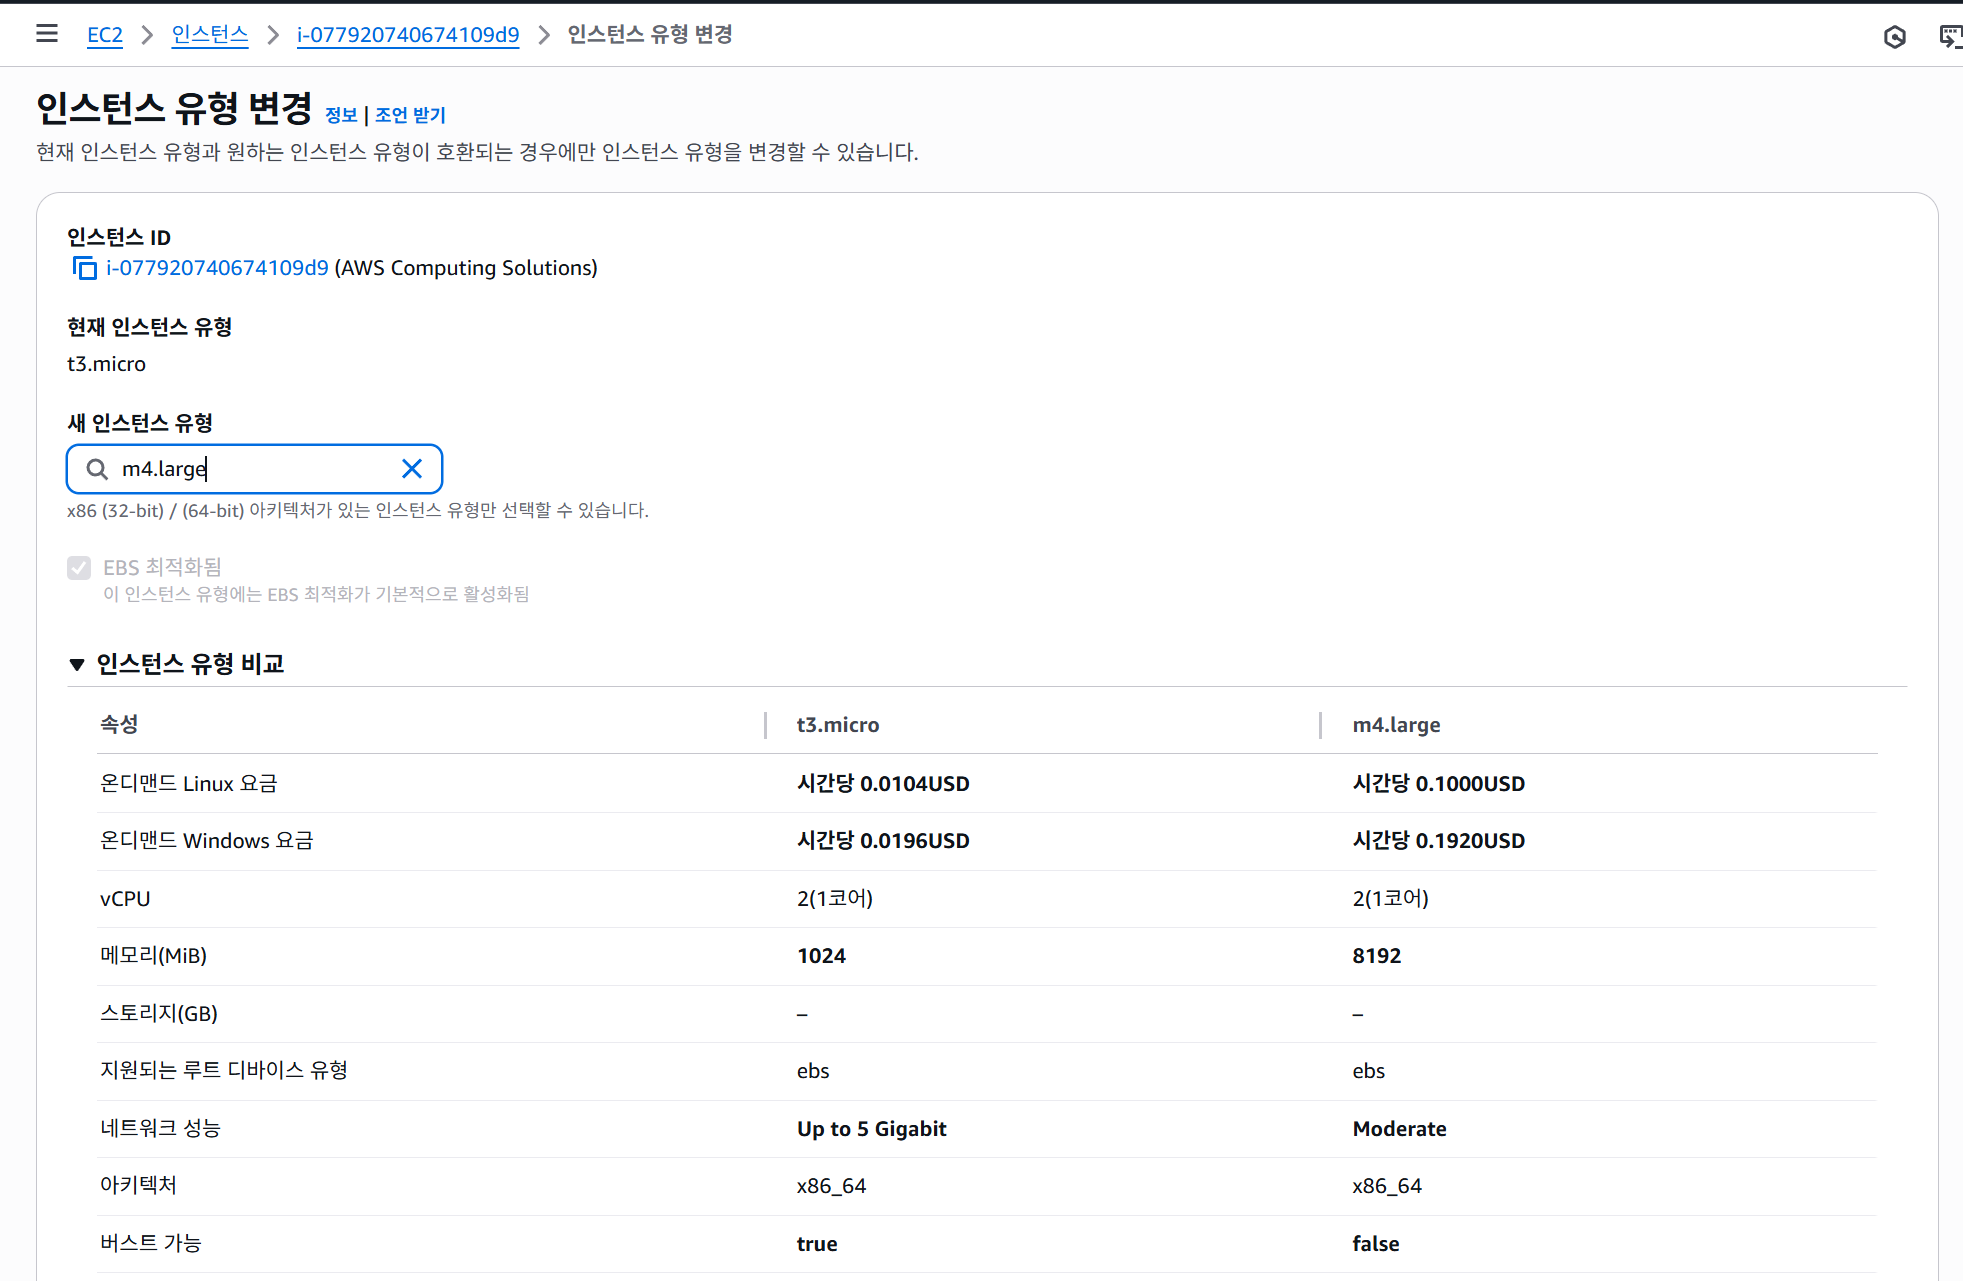Image resolution: width=1963 pixels, height=1281 pixels.
Task: Click the m4.large column header
Action: coord(1396,725)
